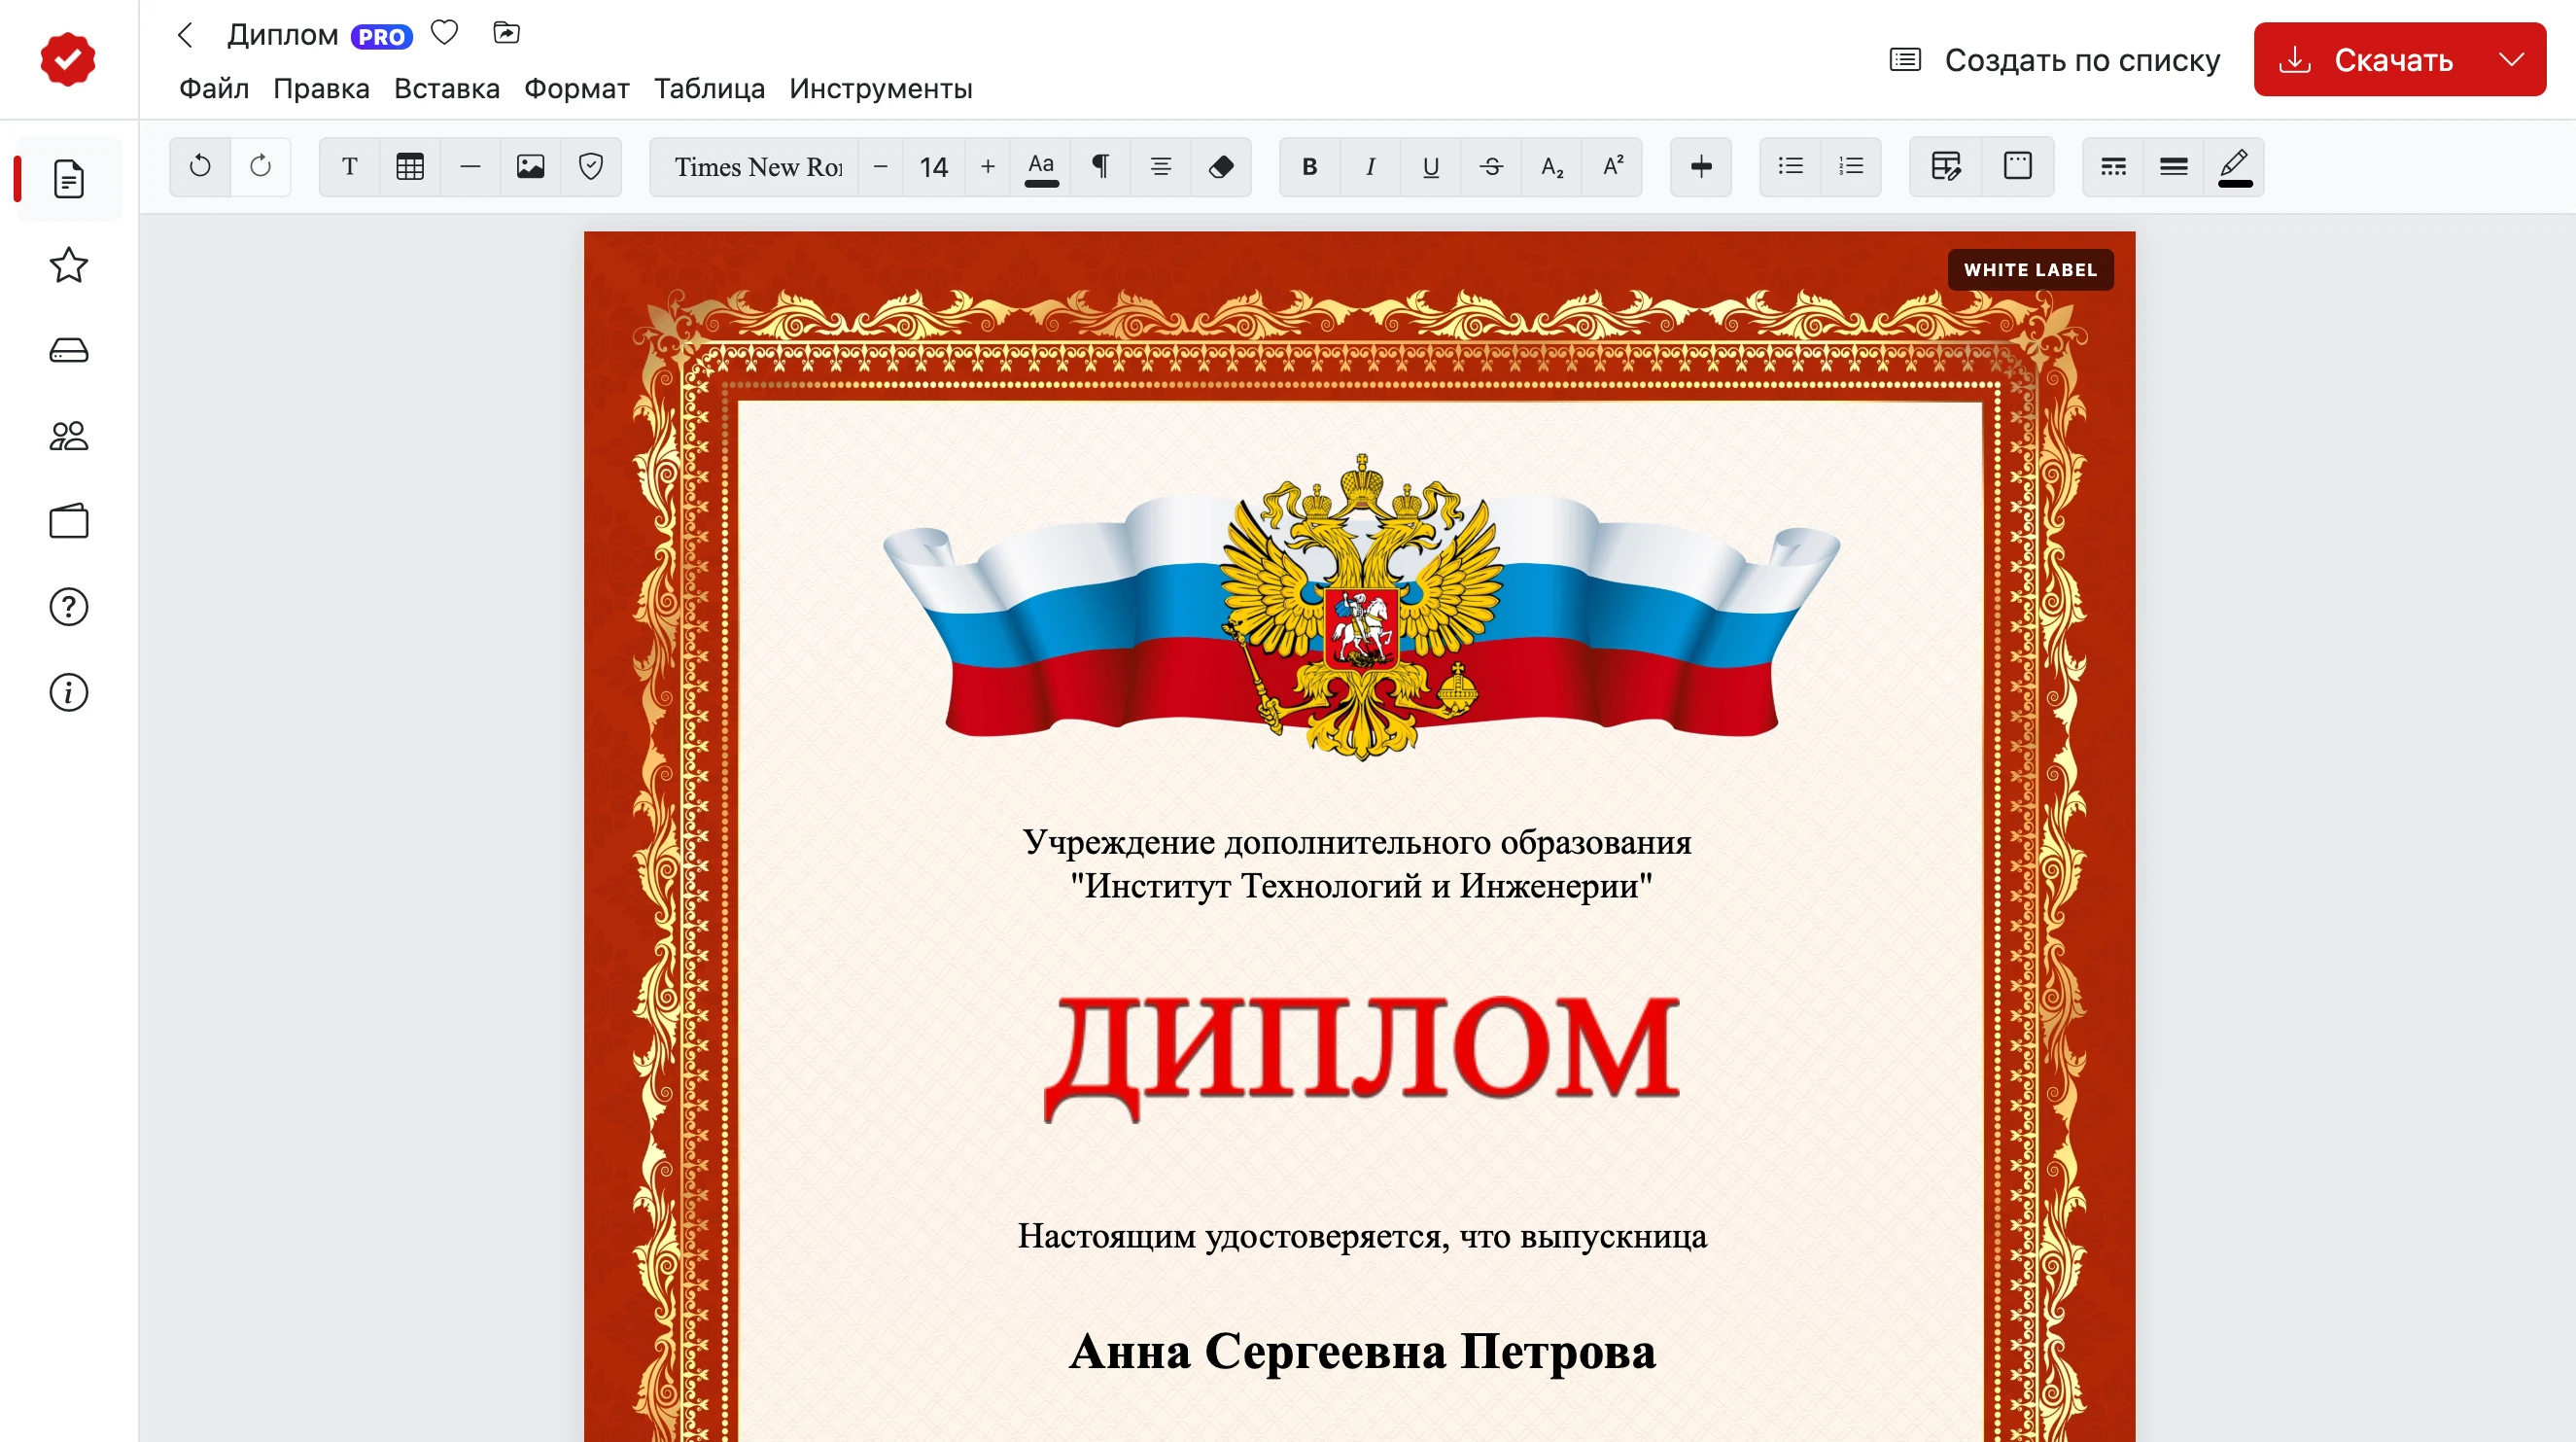Click Создать по списку button
Image resolution: width=2576 pixels, height=1442 pixels.
2055,60
